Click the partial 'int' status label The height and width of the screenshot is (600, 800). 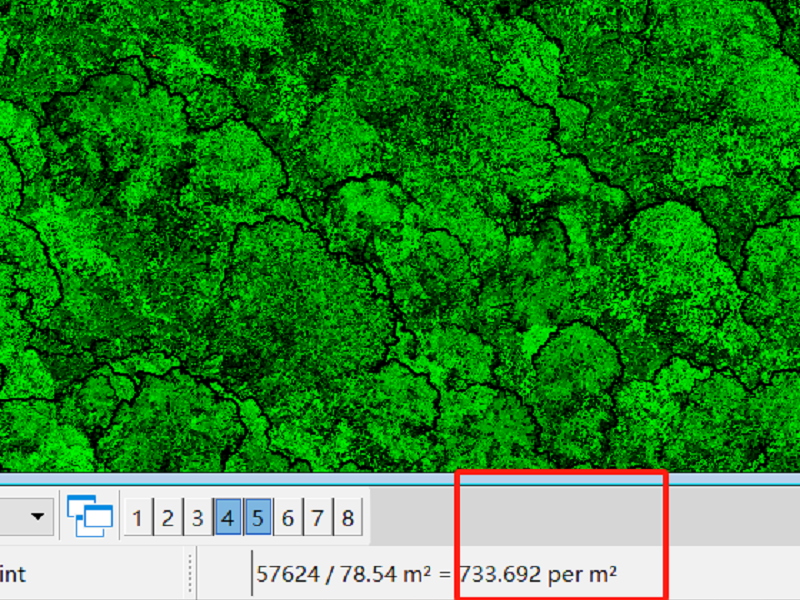coord(12,574)
